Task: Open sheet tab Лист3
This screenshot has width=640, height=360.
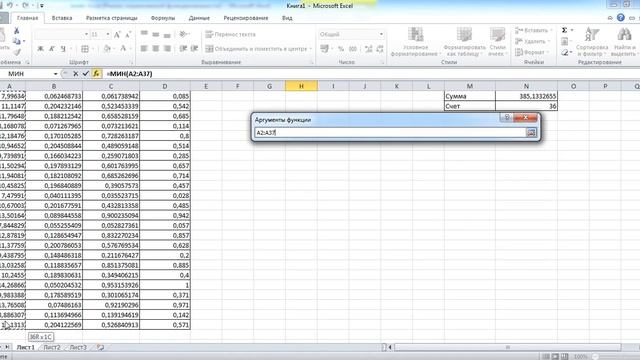Action: click(78, 347)
